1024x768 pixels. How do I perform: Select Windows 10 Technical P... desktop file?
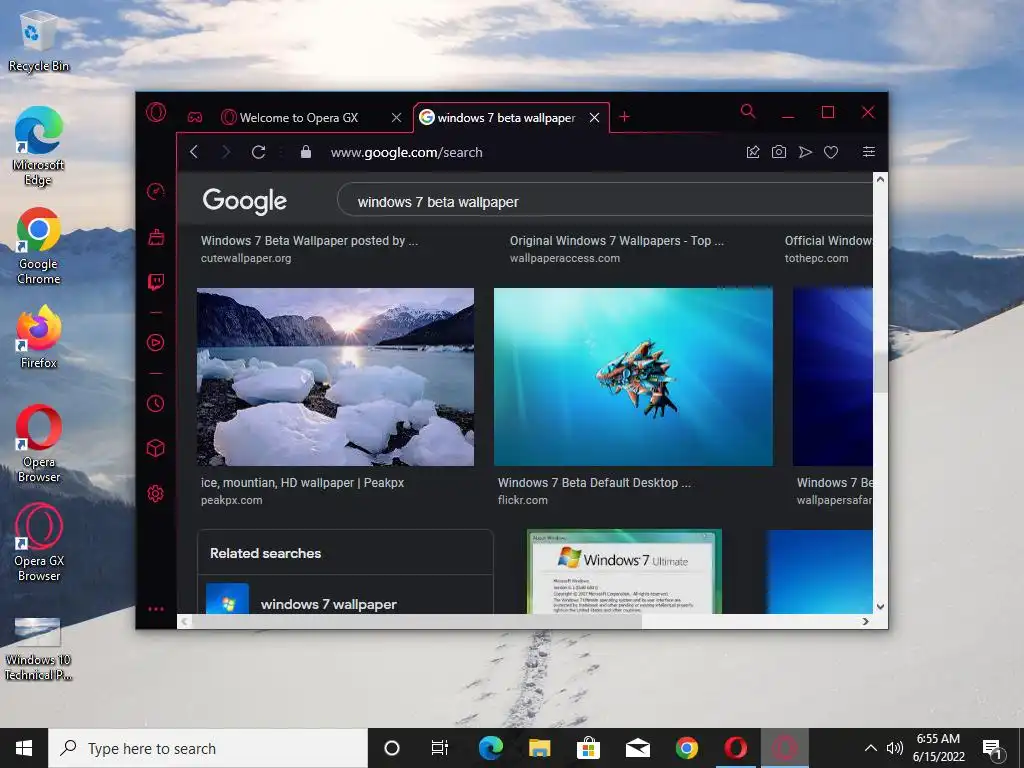point(39,648)
